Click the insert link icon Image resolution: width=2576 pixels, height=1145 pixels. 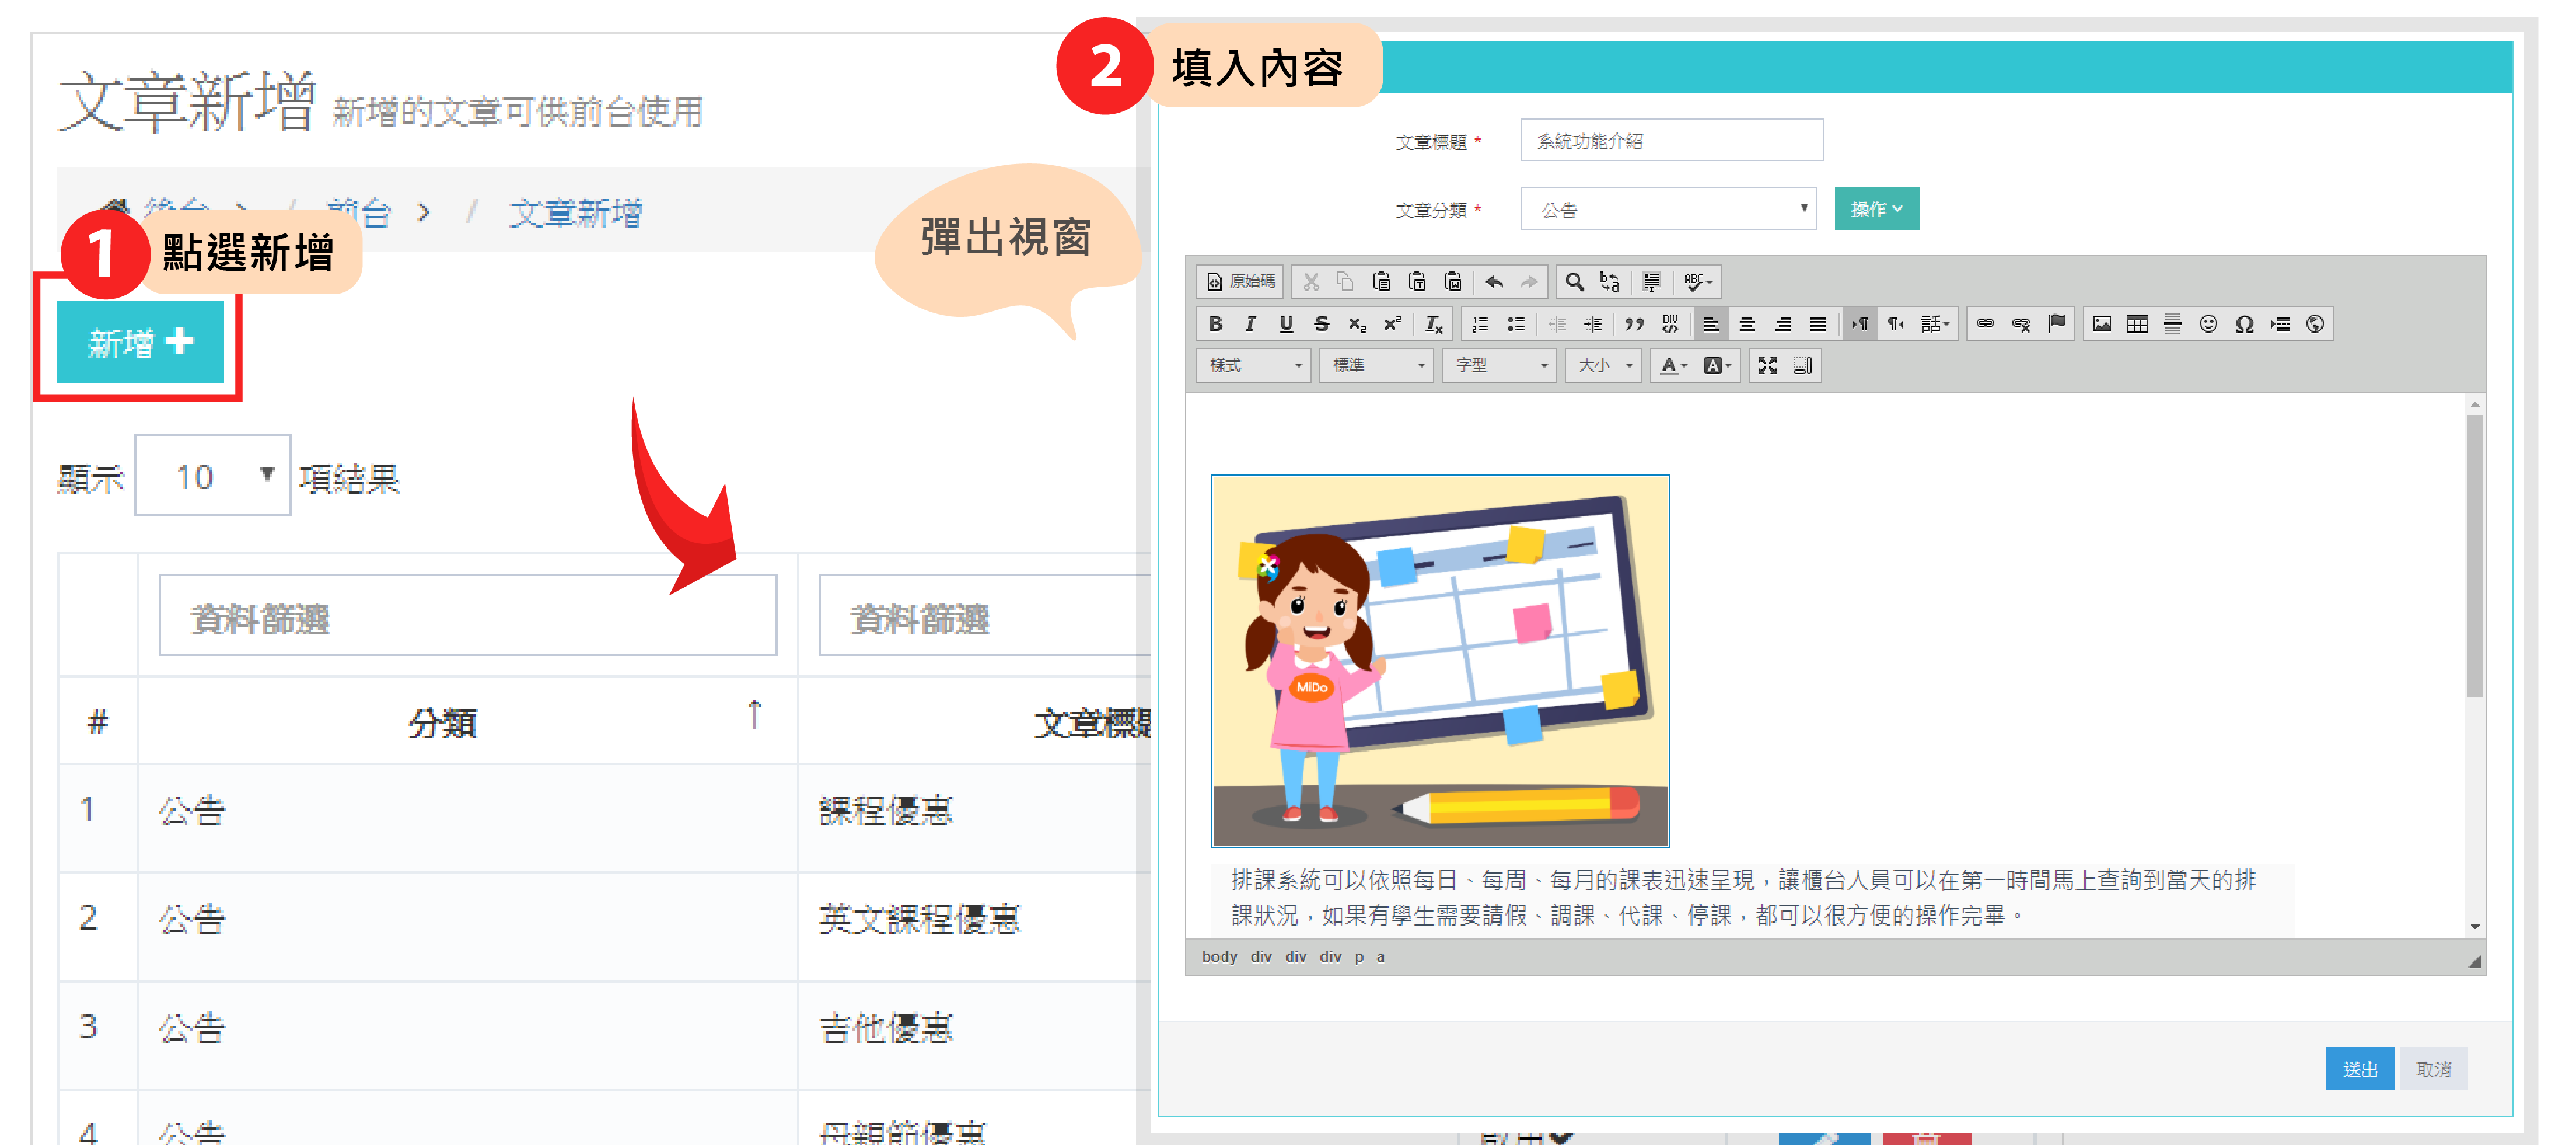click(x=1985, y=324)
